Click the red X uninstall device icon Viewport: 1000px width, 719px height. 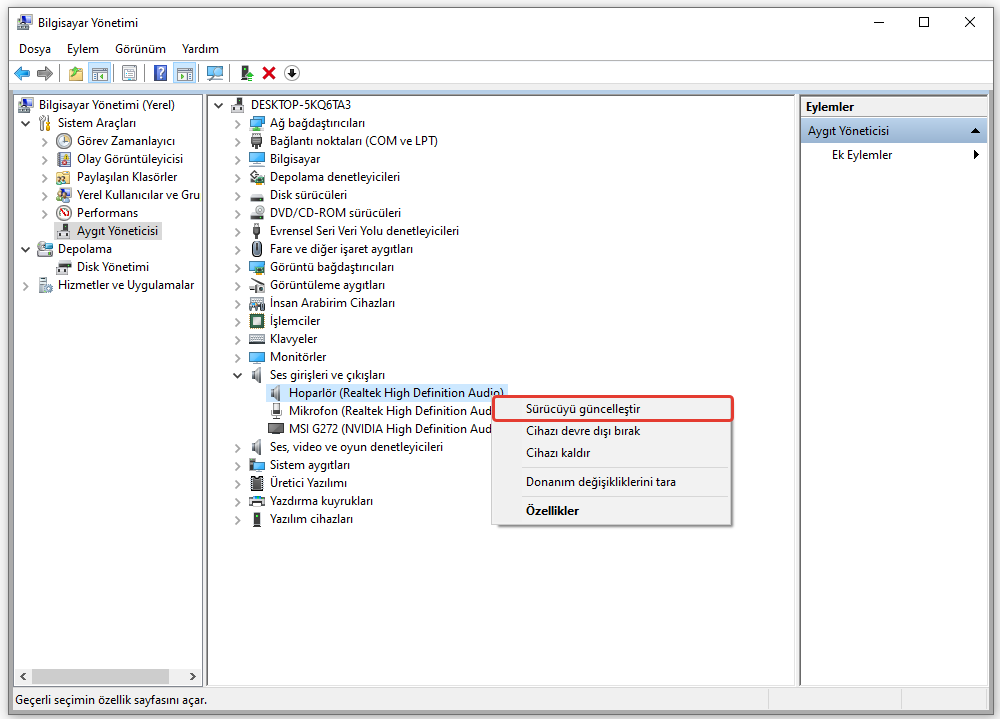(x=269, y=73)
